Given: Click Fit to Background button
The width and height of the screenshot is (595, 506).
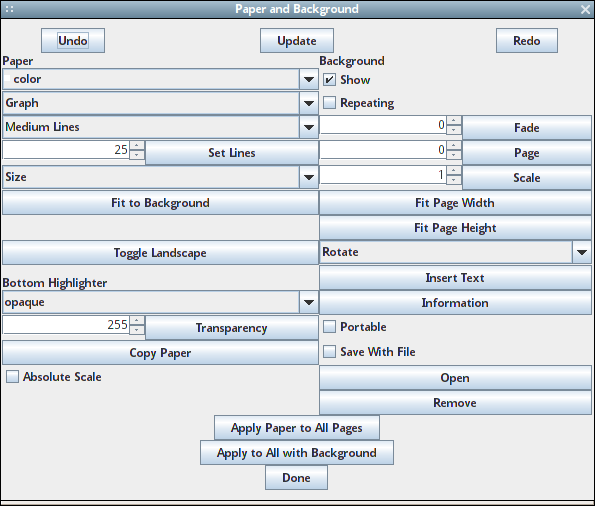Looking at the screenshot, I should (160, 203).
